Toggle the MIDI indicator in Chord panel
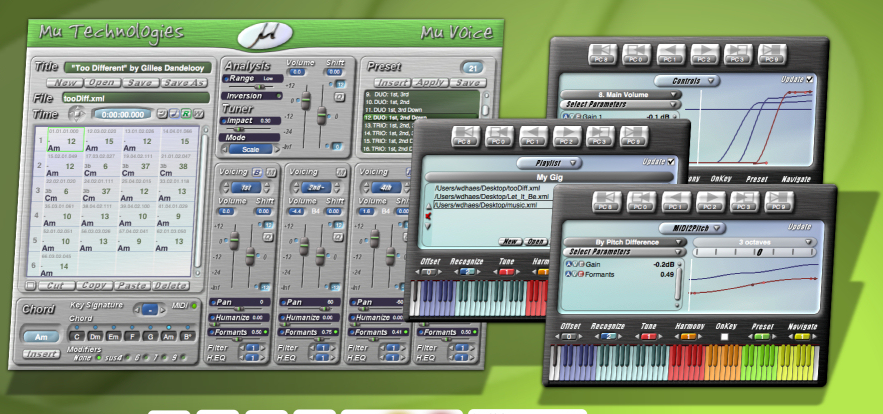 194,306
